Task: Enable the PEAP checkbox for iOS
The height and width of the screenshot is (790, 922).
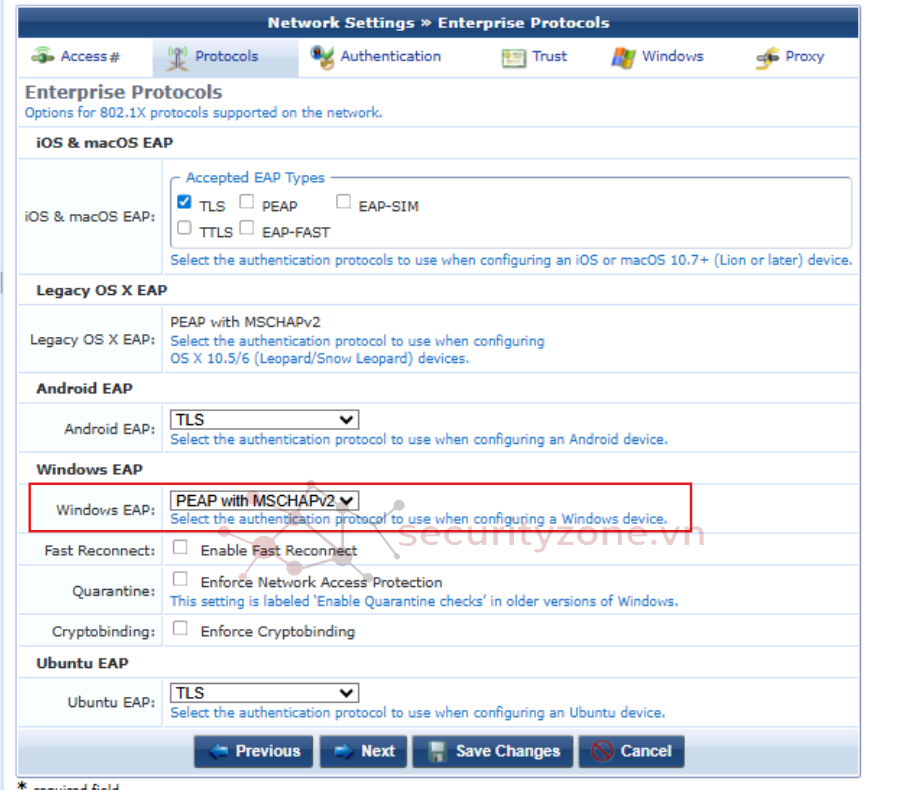Action: (246, 202)
